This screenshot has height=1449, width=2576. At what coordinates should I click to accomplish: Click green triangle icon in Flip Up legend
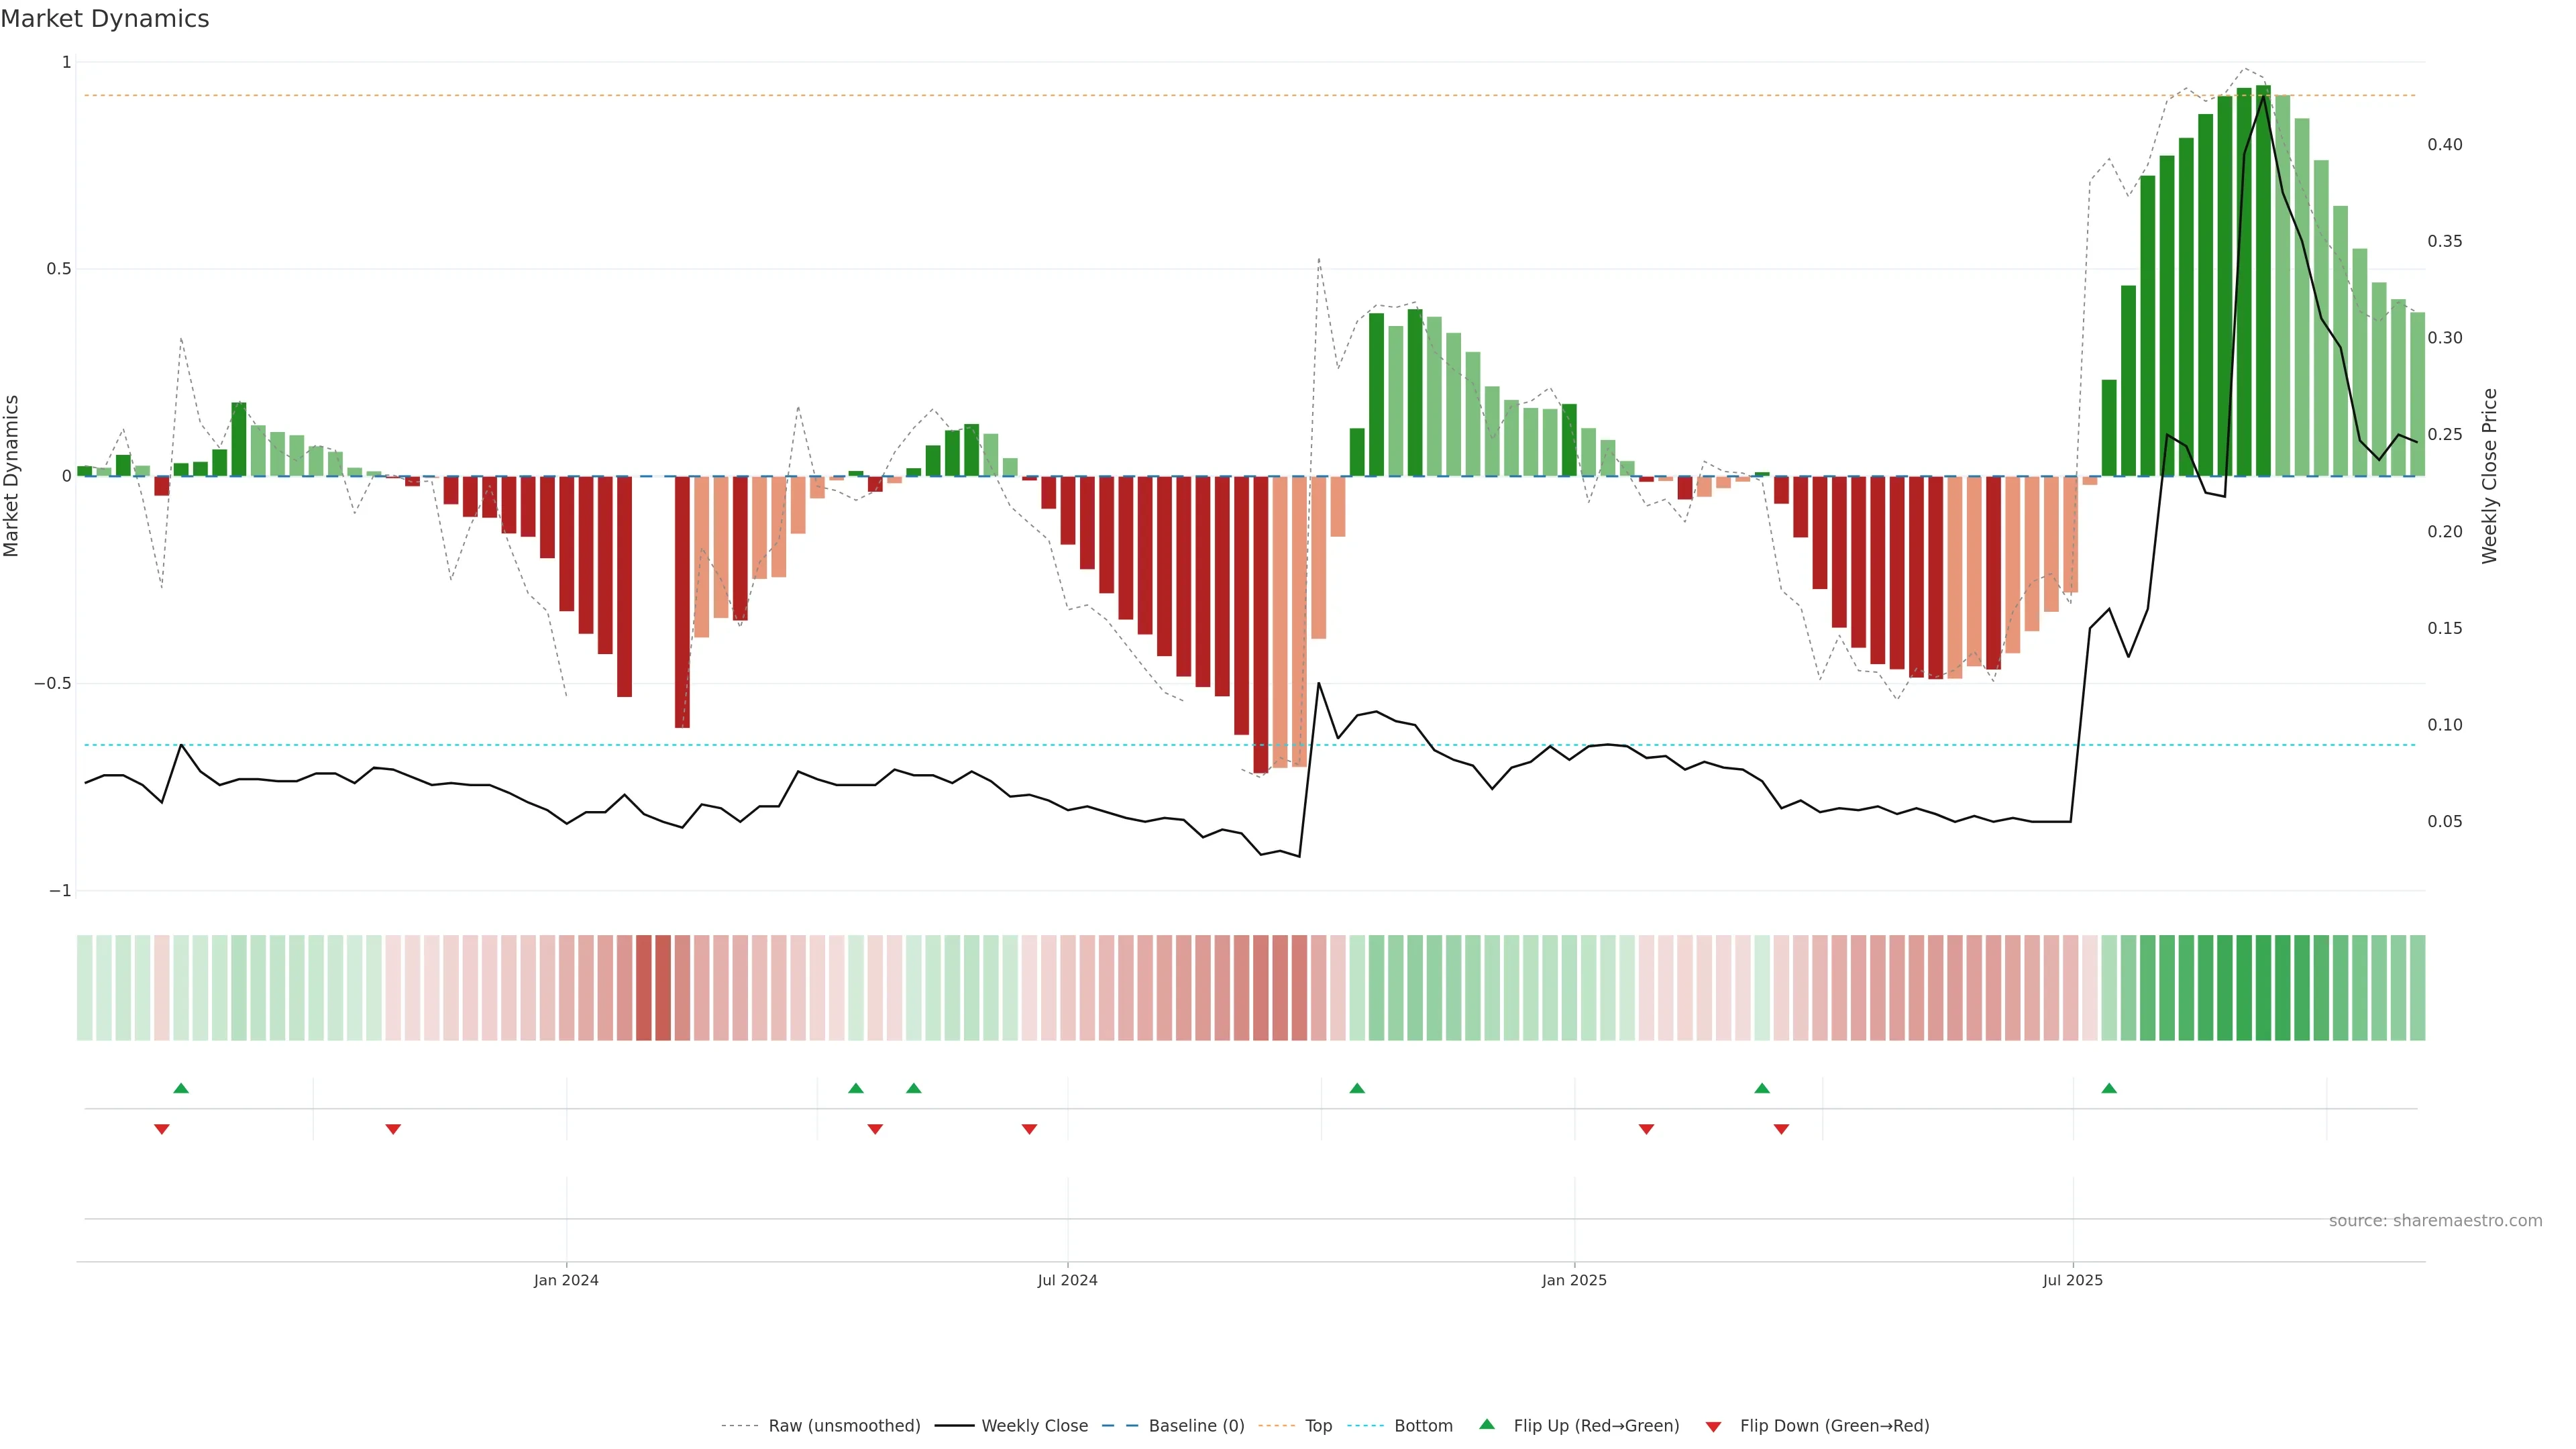click(x=1487, y=1424)
